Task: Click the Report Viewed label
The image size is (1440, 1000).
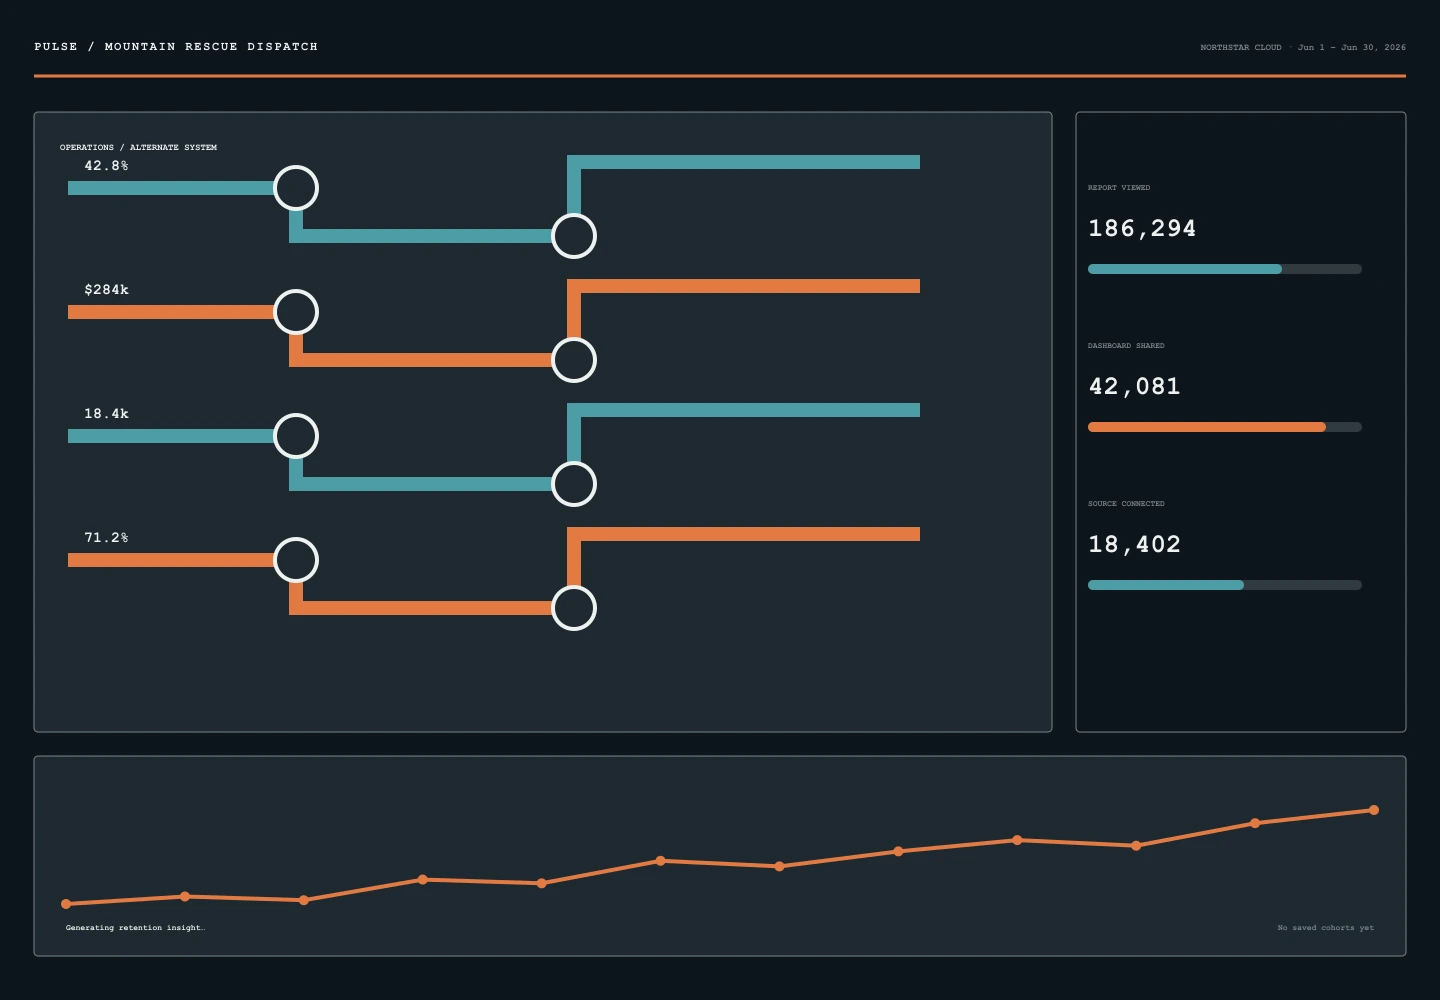Action: 1119,188
